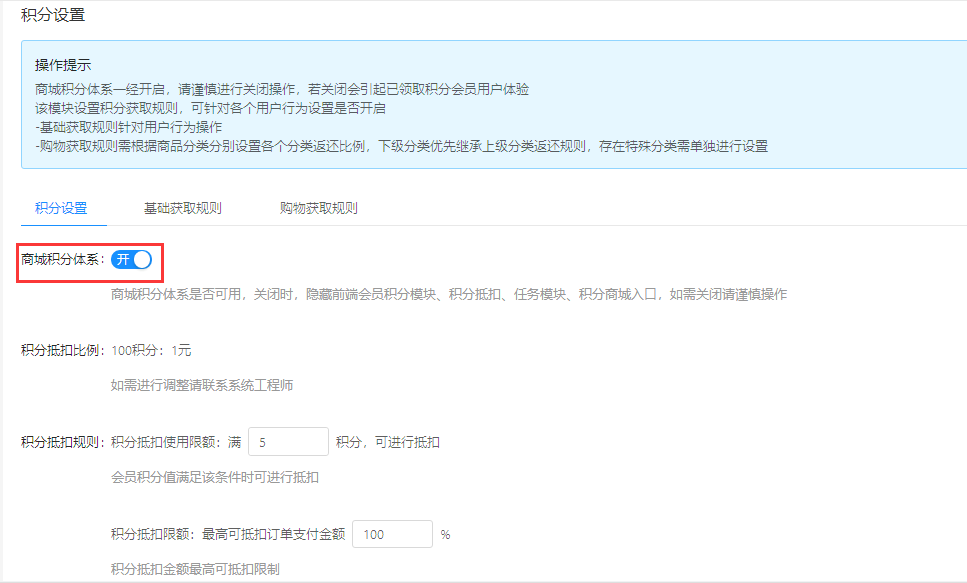Screen dimensions: 967x583
Task: Click the tip line starting -购物获取规则需根据商品分类
Action: click(400, 146)
